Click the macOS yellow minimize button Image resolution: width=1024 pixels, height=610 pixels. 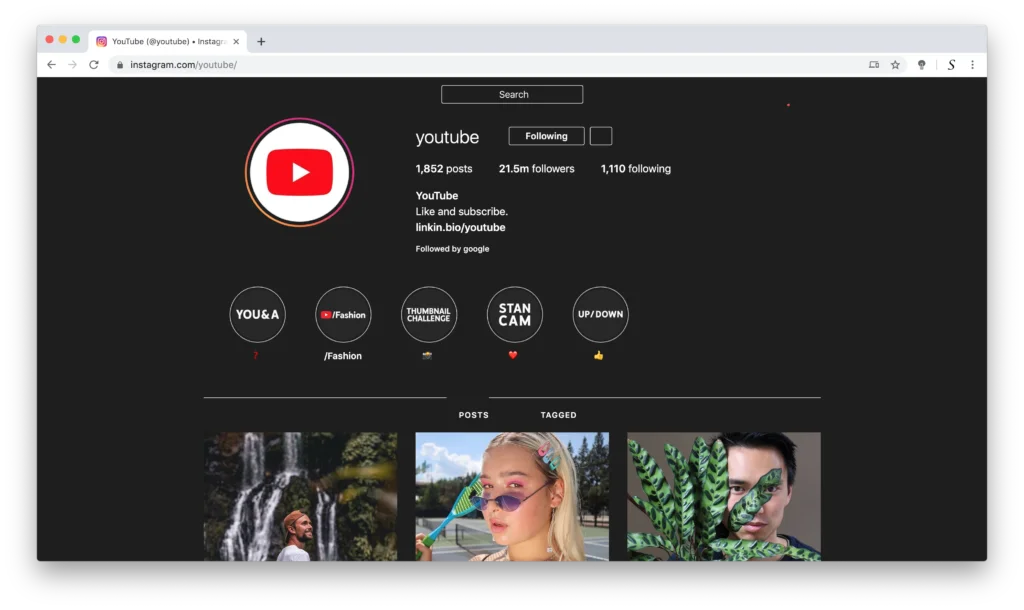[x=63, y=40]
